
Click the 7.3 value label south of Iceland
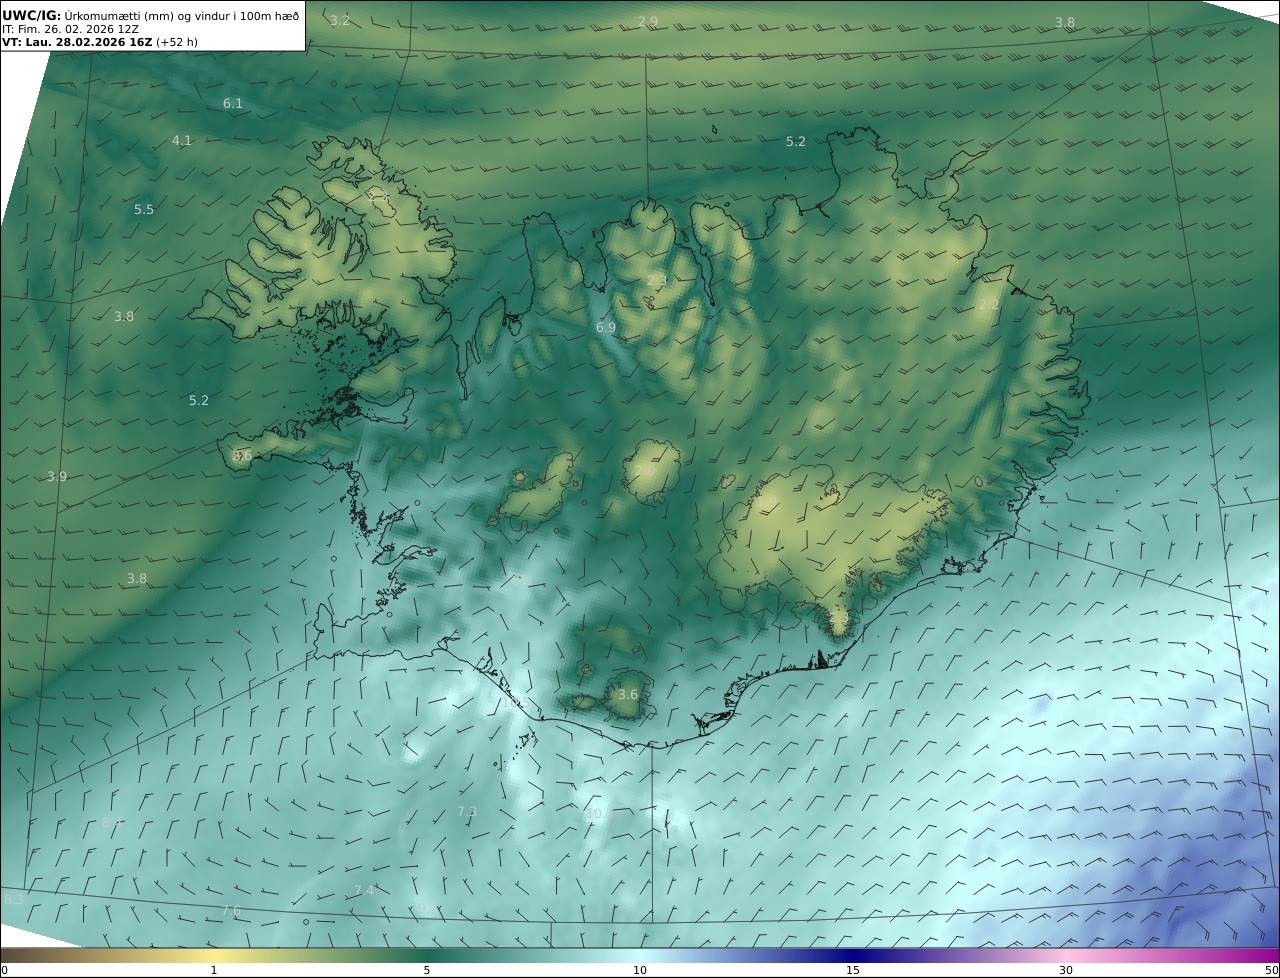[x=467, y=811]
